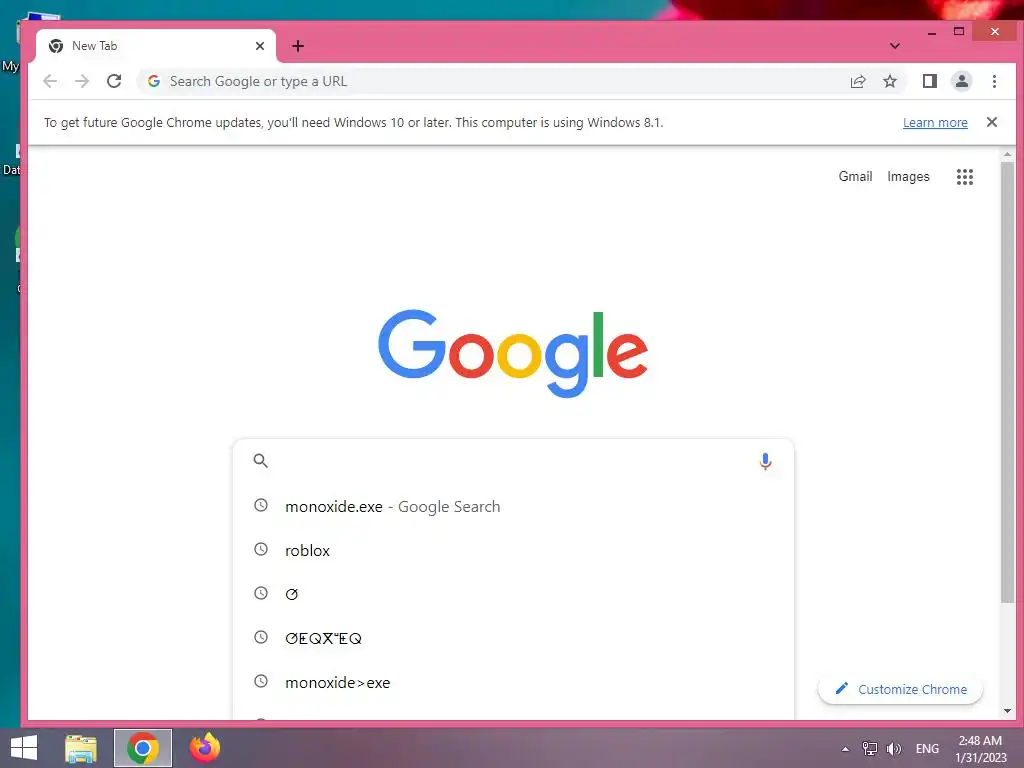The width and height of the screenshot is (1024, 768).
Task: Click the Learn more link
Action: [x=935, y=122]
